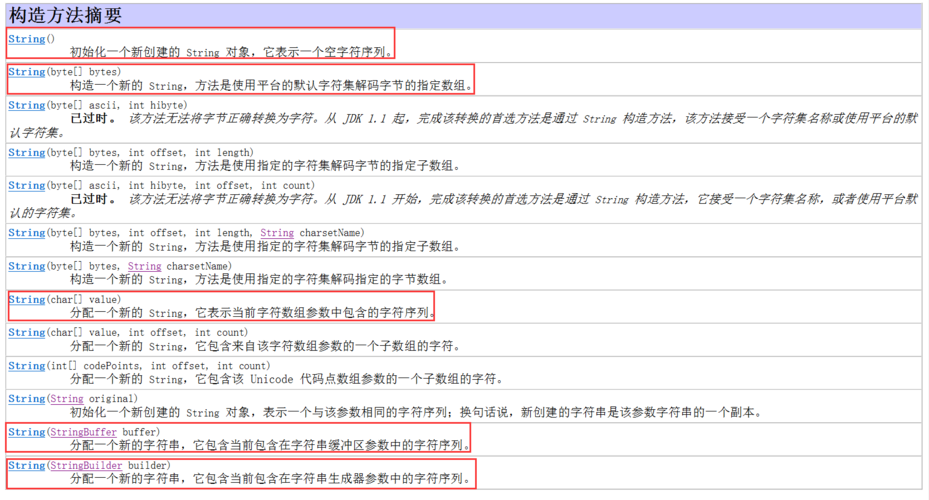Follow String type link in 'int length, String charsetName'

click(x=277, y=233)
